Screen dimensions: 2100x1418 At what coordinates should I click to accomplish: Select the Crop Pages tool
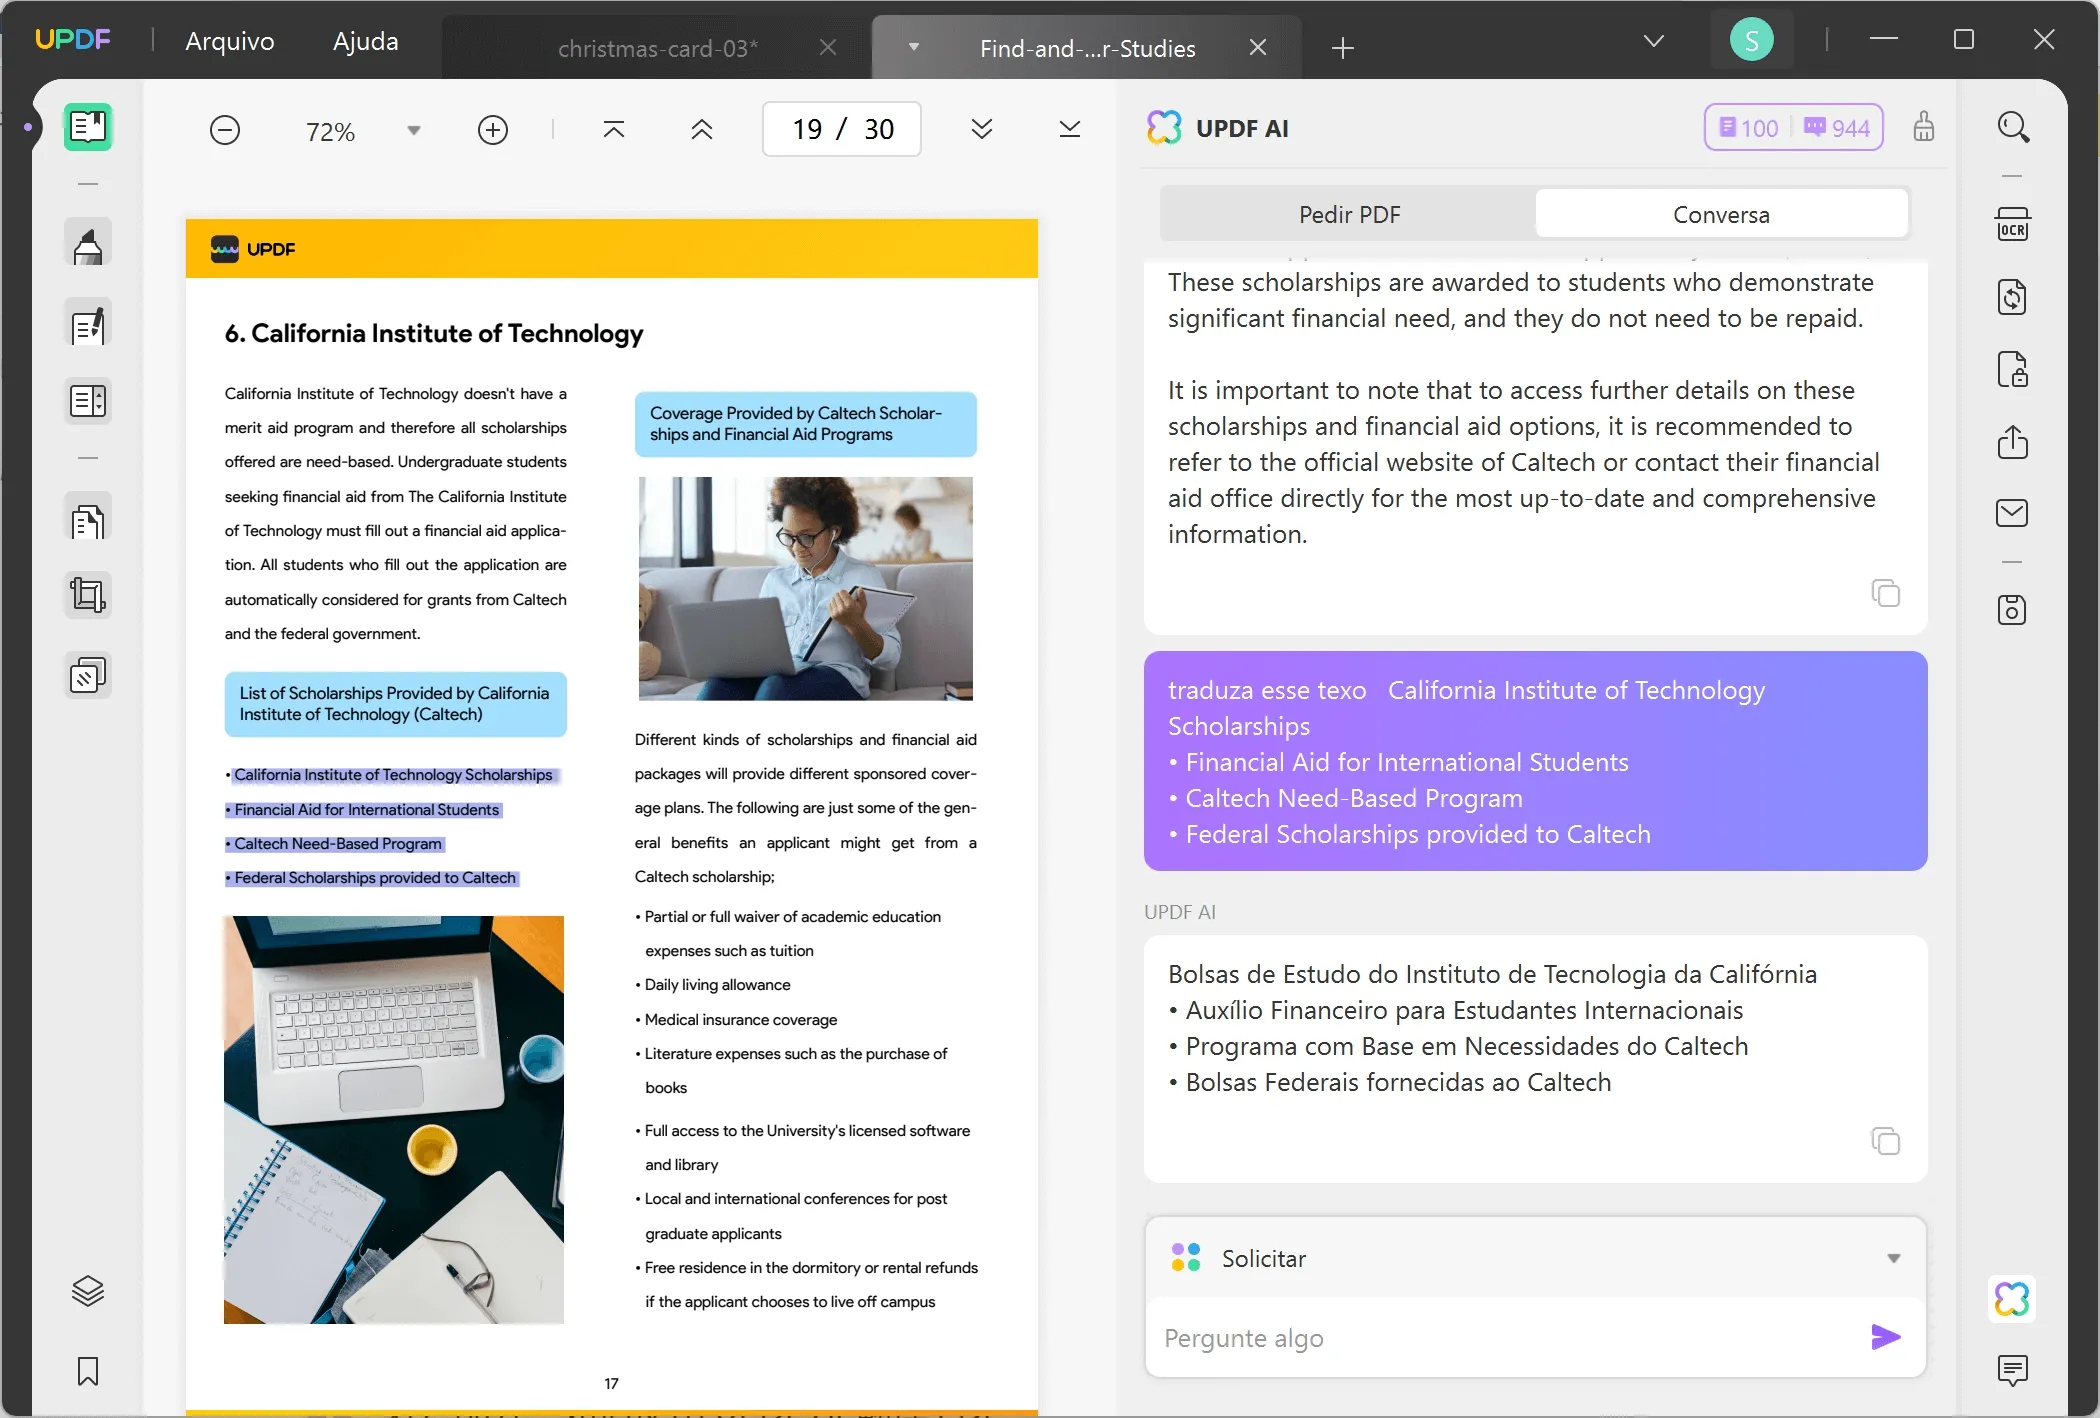[88, 595]
